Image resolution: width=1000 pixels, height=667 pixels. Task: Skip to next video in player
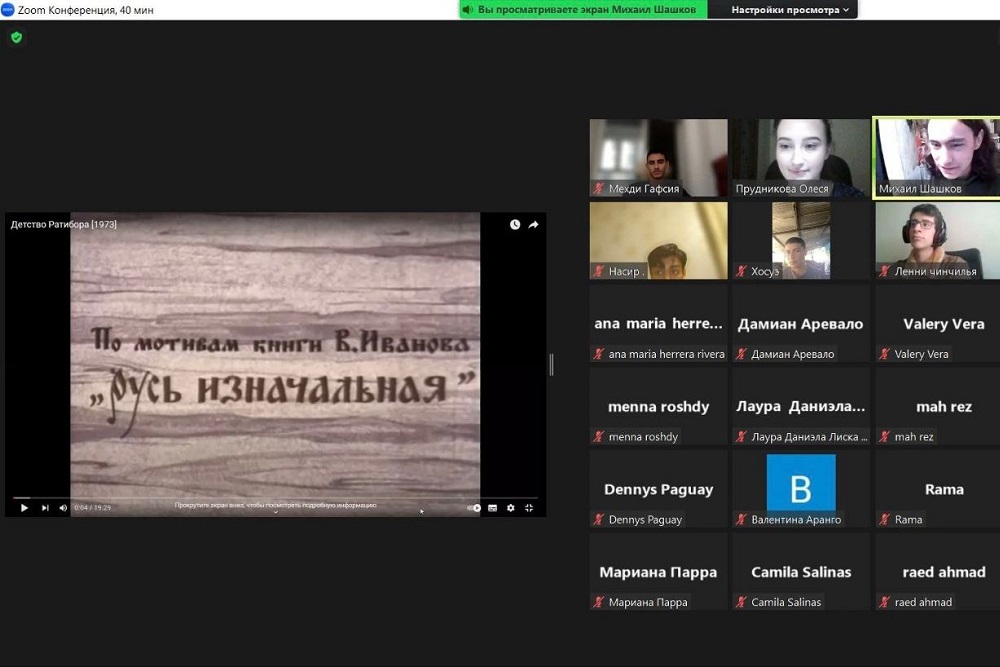45,508
